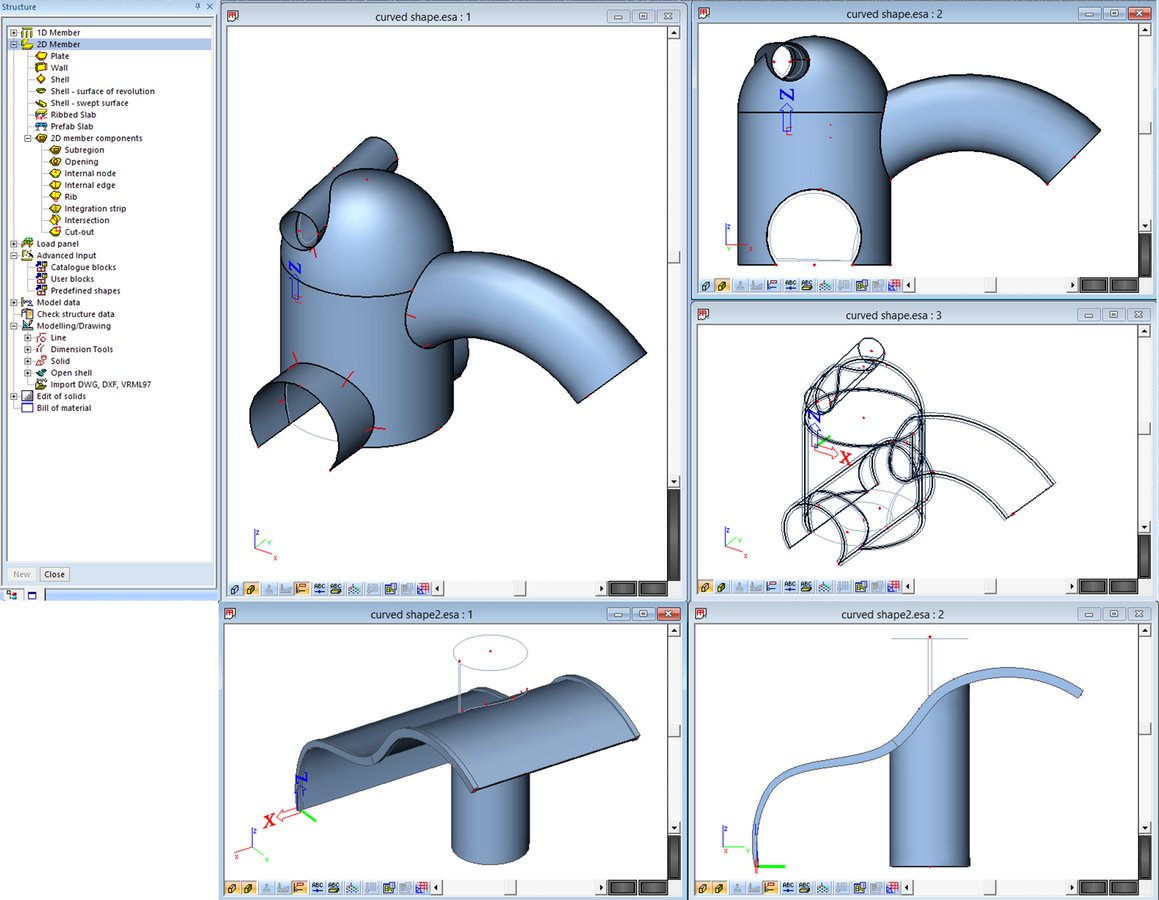The height and width of the screenshot is (900, 1159).
Task: Click horizontal scrollbar thumb in curved shape.esa : 2
Action: point(990,285)
